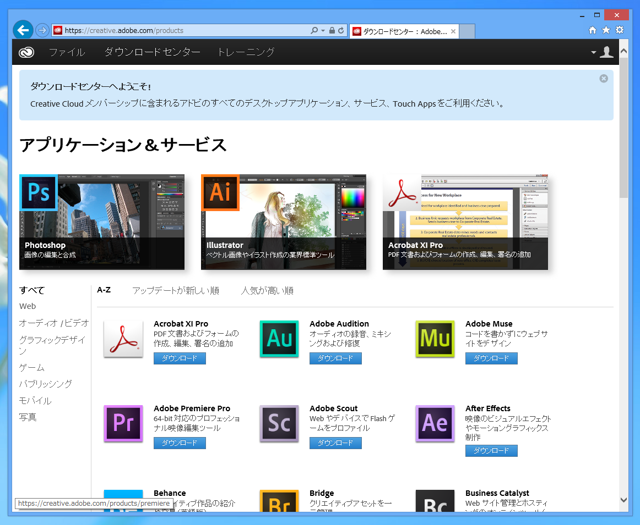Open the browser home icon

[x=593, y=30]
